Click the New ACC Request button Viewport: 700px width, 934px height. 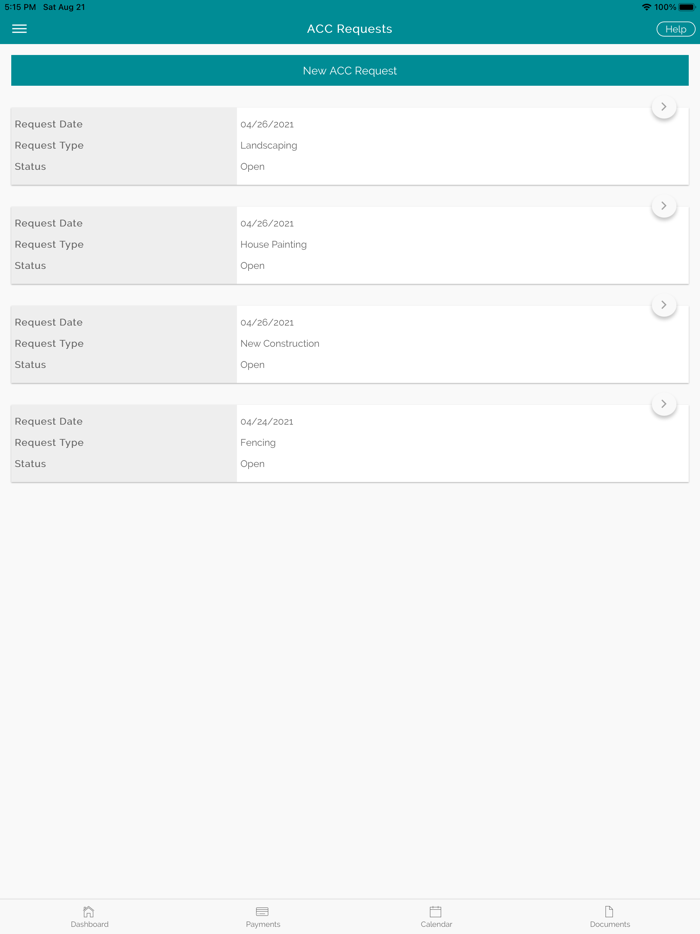coord(349,70)
